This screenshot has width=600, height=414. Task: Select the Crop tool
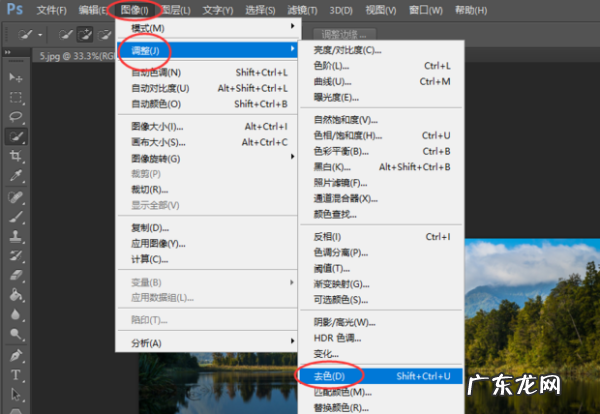pyautogui.click(x=16, y=156)
